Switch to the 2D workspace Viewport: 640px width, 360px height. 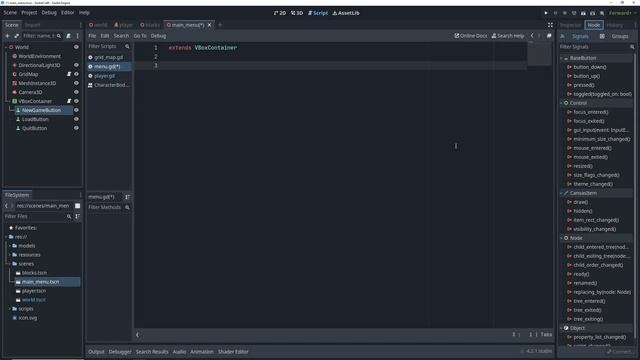point(280,13)
